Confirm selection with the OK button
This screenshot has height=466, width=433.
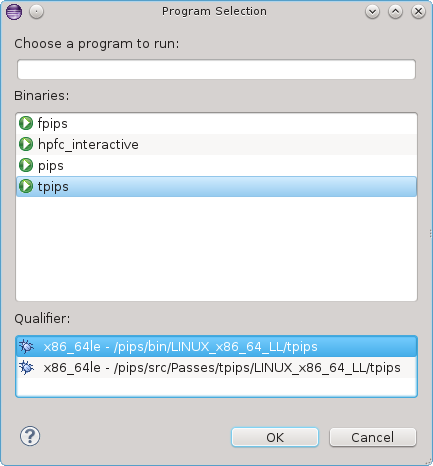[275, 437]
